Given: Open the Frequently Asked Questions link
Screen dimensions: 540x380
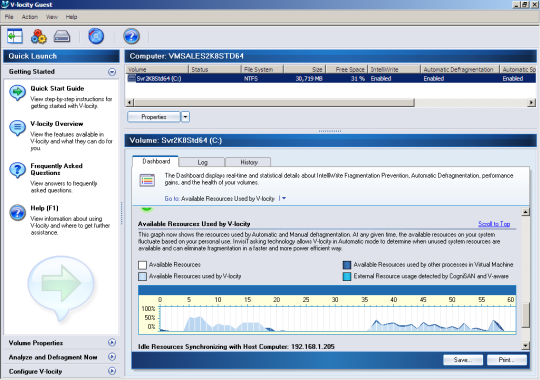Looking at the screenshot, I should pos(56,169).
